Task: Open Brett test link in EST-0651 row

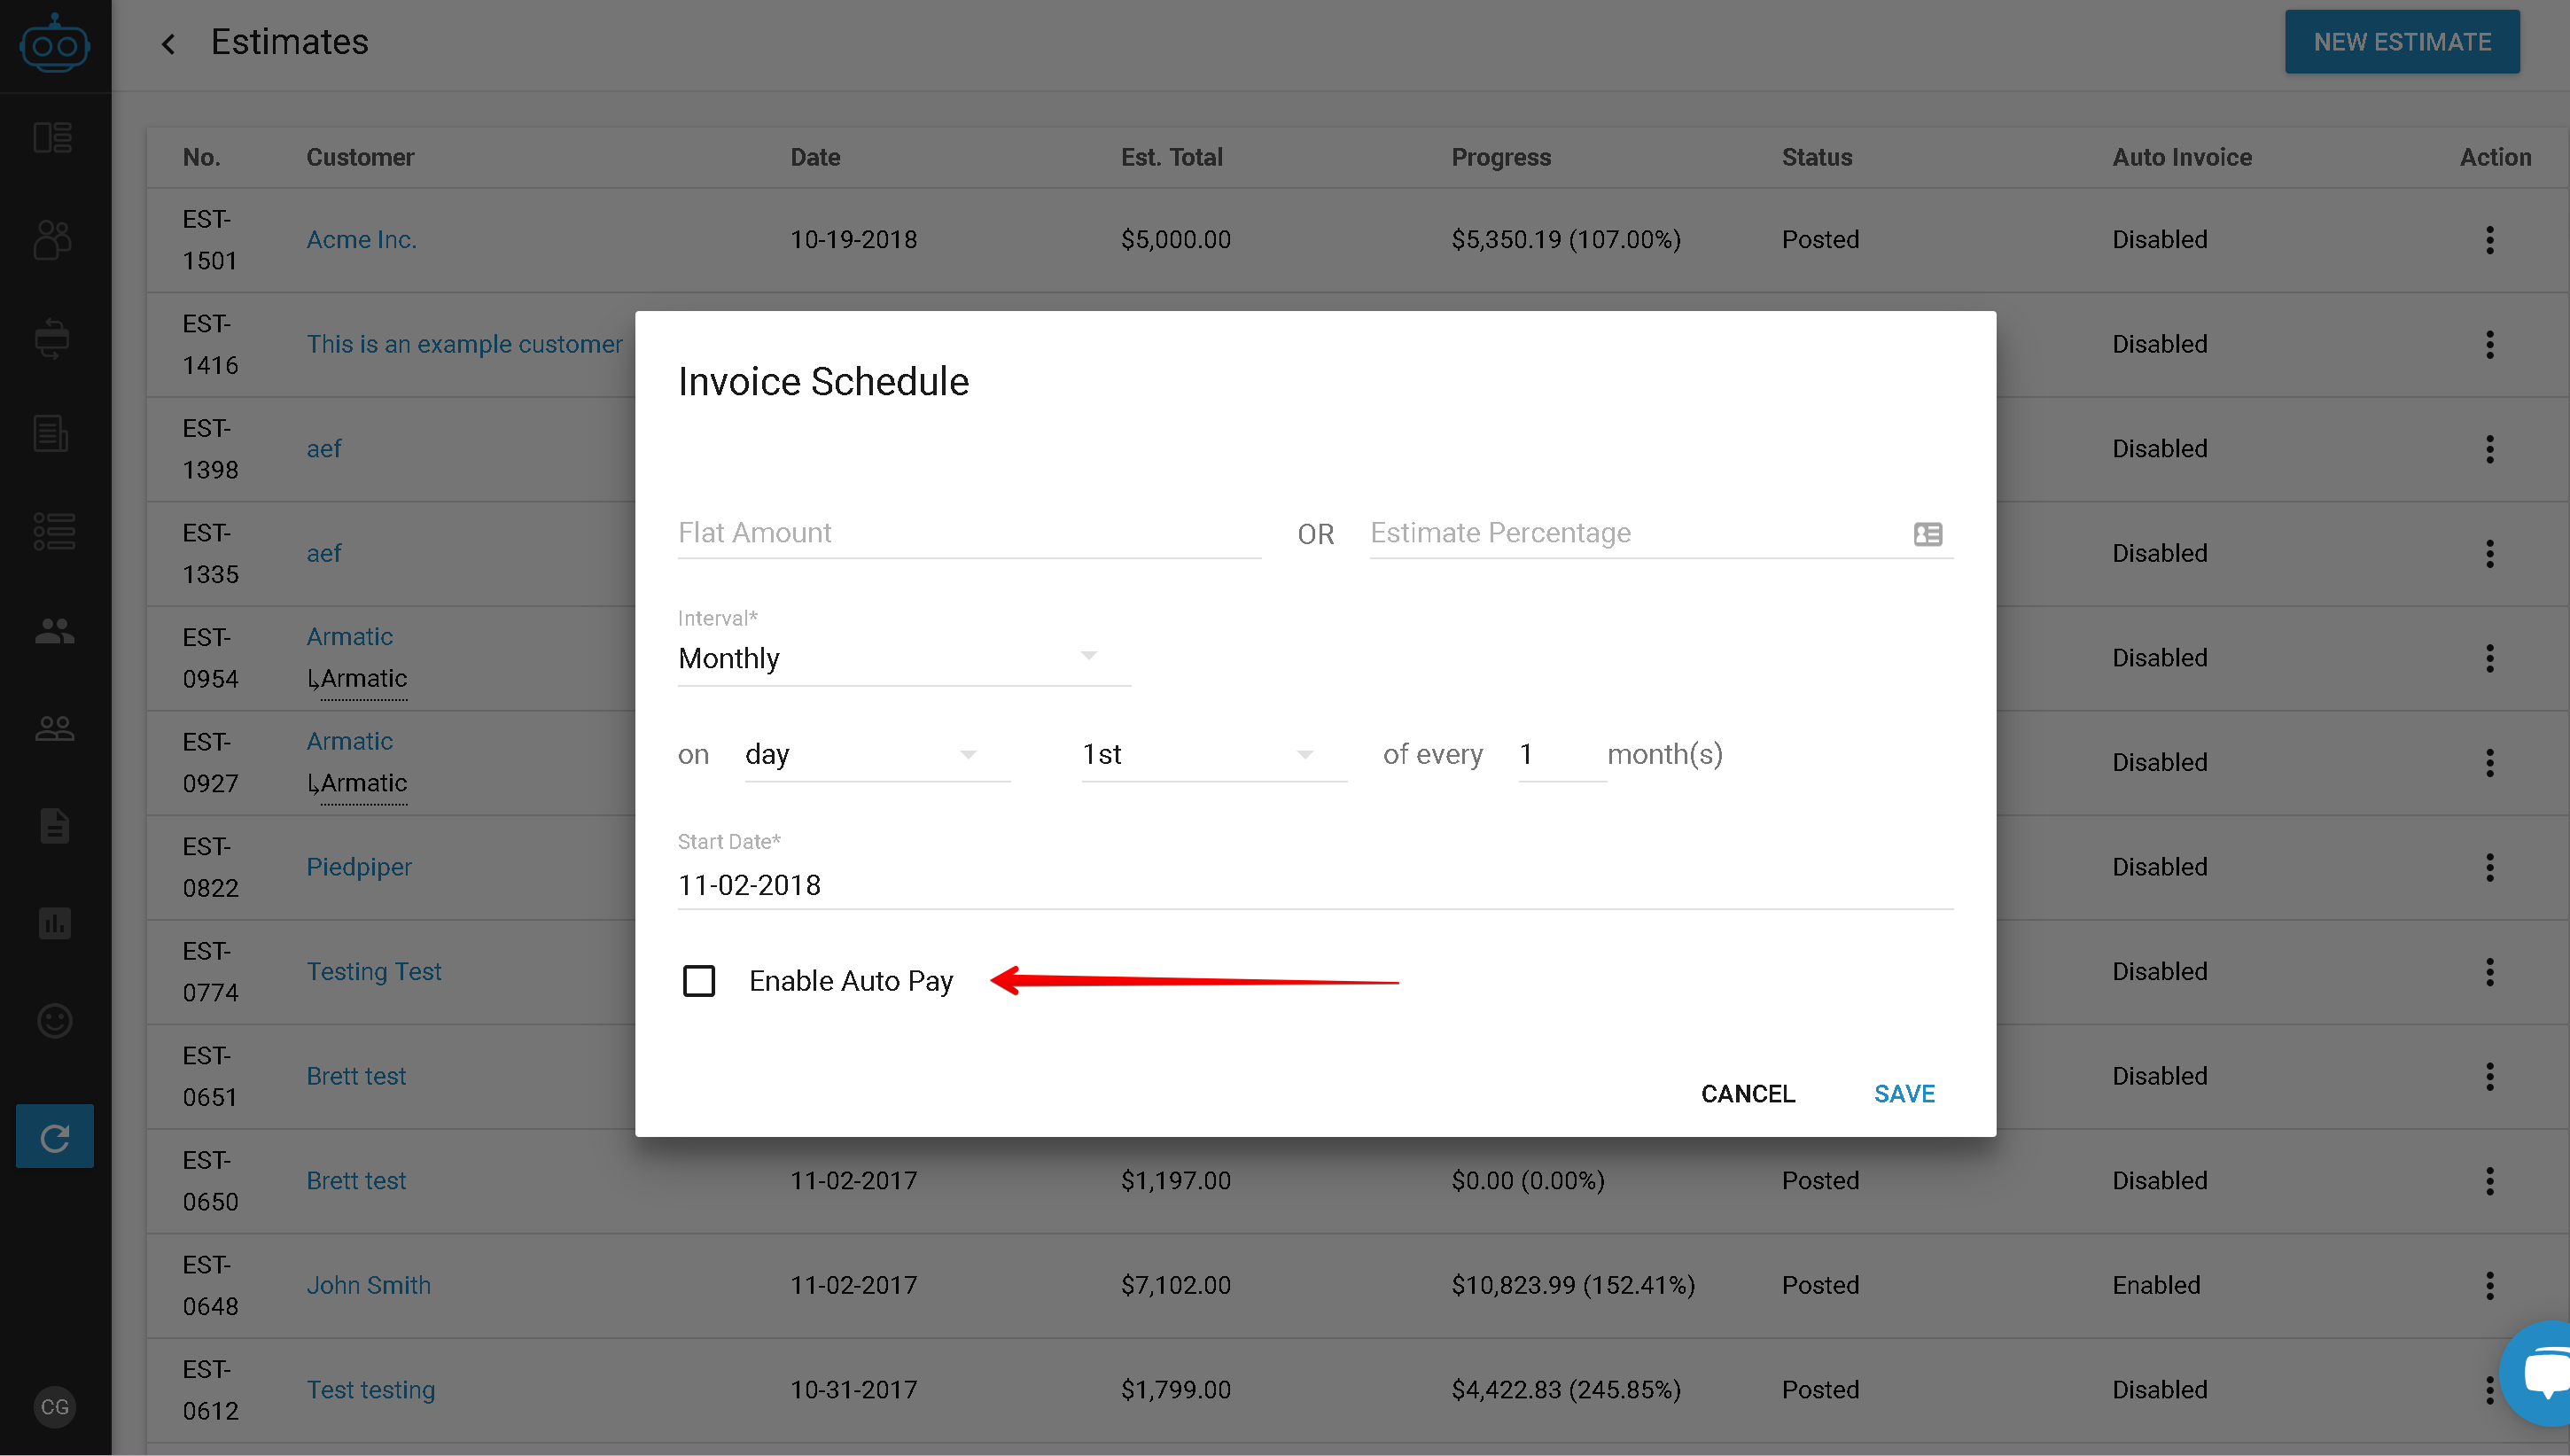Action: pos(356,1076)
